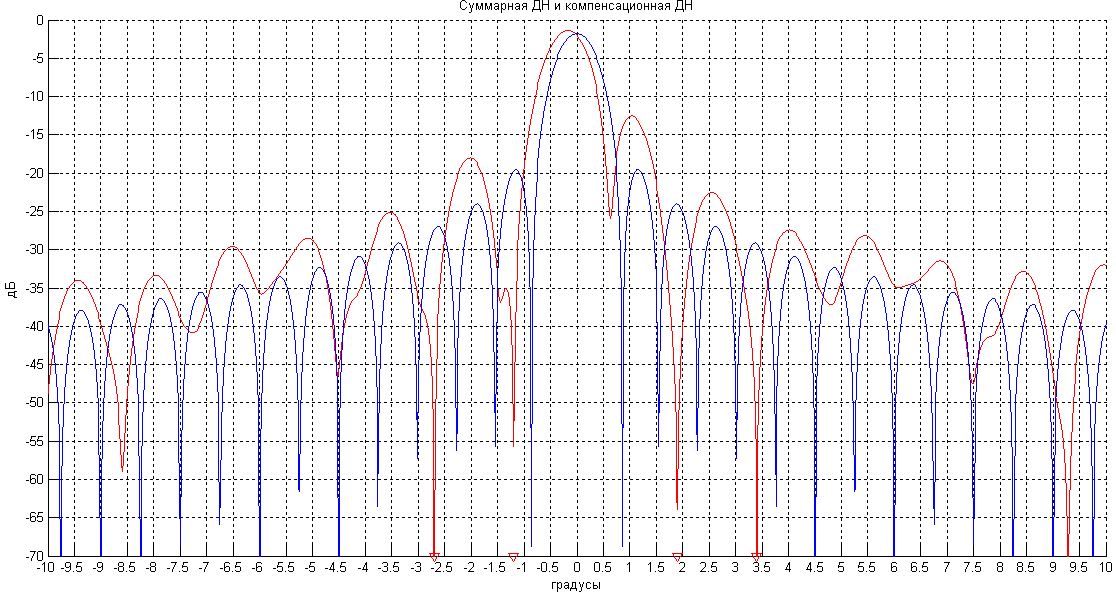Click the x-axis tick label "4.5"
This screenshot has width=1116, height=594.
point(814,568)
